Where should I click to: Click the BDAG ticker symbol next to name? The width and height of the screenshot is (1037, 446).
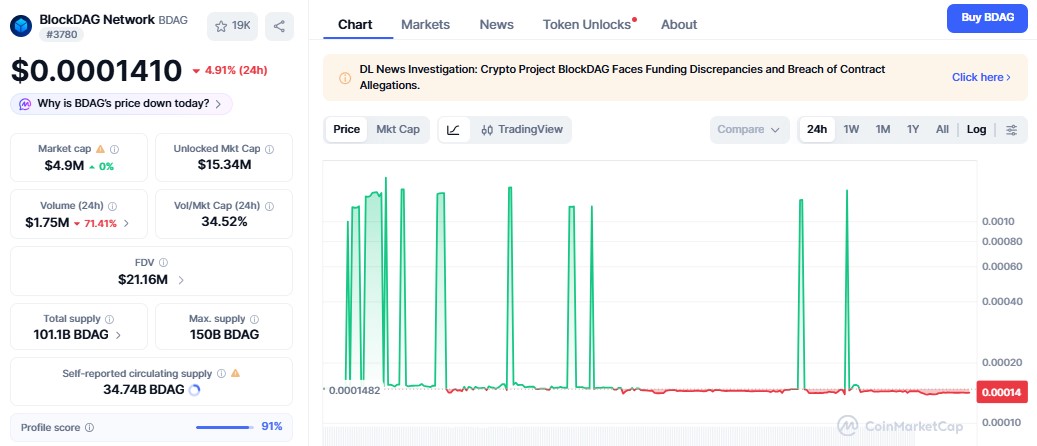173,20
